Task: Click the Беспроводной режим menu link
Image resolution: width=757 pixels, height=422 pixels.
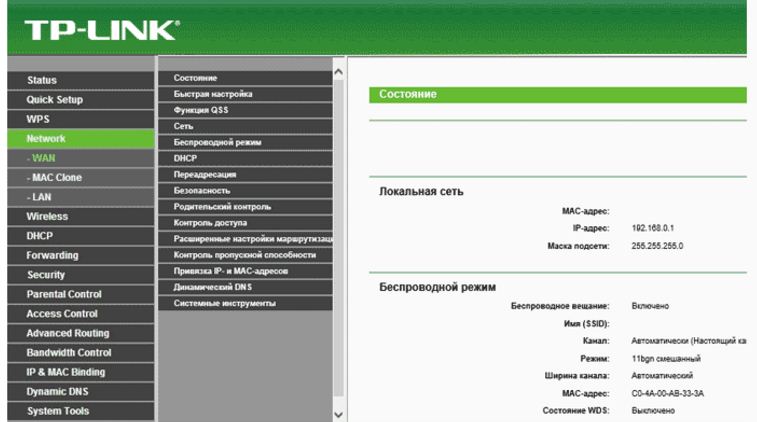Action: pos(217,142)
